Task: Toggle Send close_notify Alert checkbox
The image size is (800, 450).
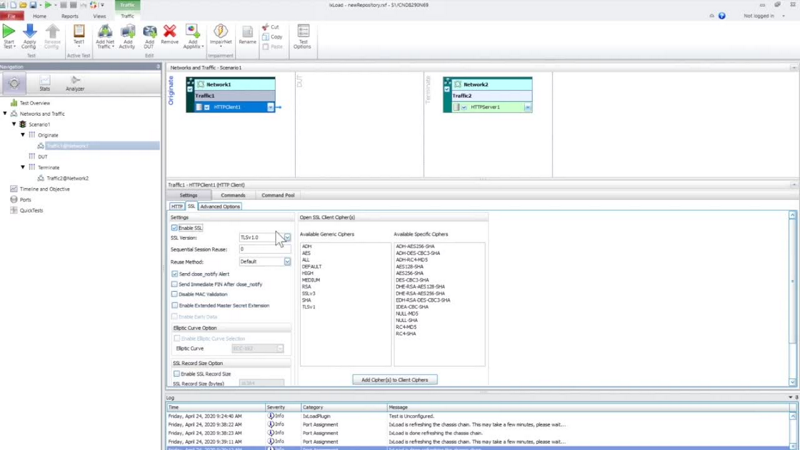Action: [x=174, y=274]
